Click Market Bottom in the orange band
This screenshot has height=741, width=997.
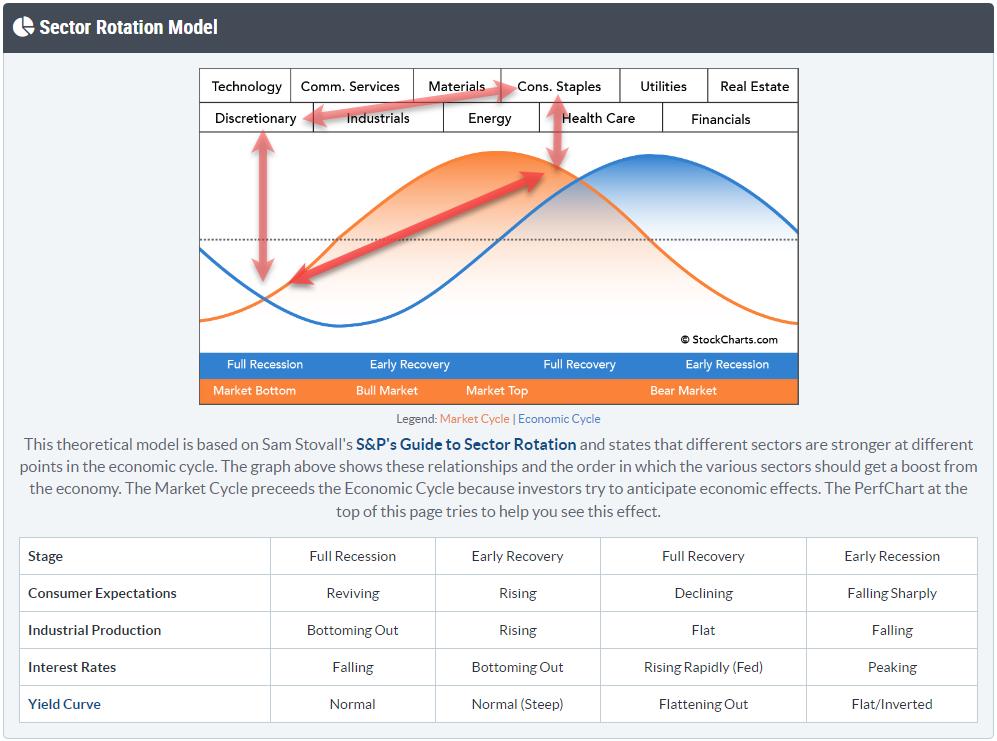254,391
